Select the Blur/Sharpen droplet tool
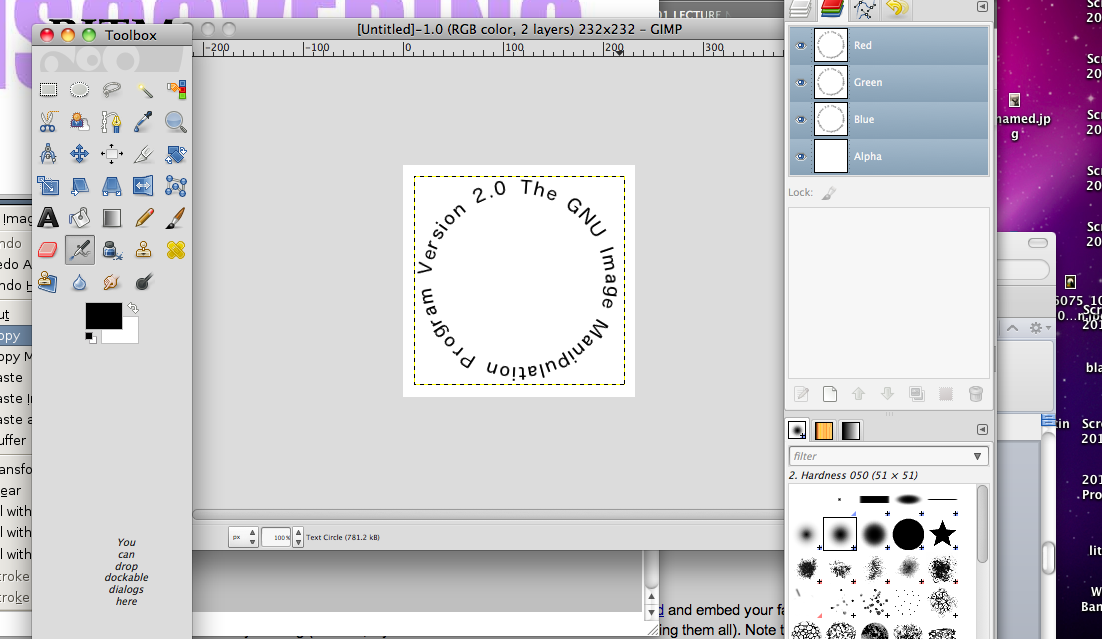The image size is (1102, 639). (79, 282)
